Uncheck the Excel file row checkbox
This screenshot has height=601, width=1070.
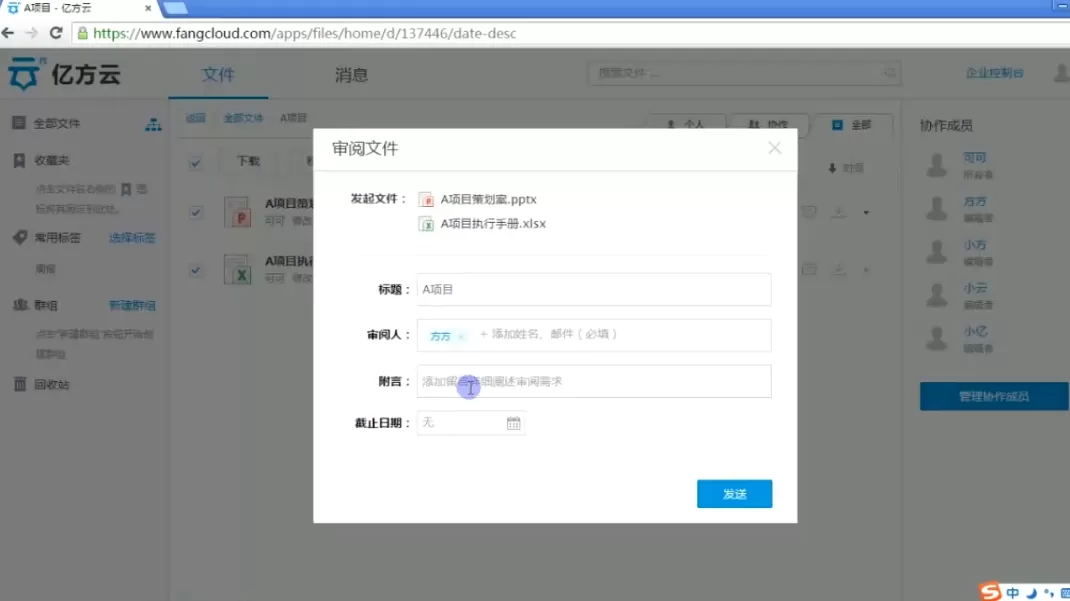(x=195, y=270)
